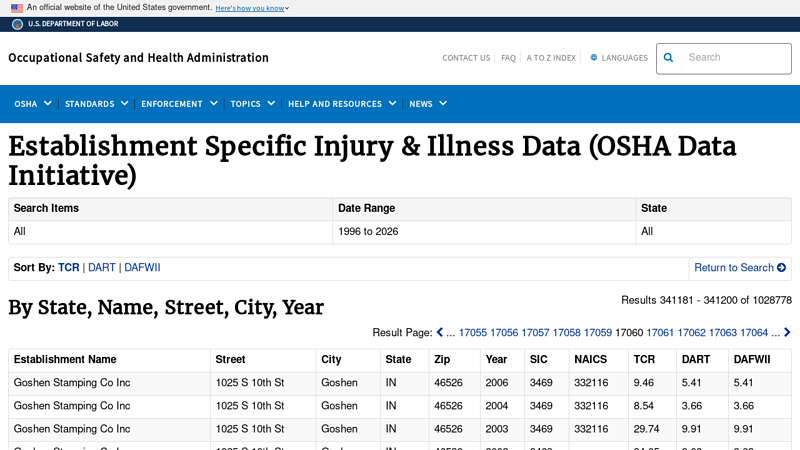Click current page number 17060
Screen dimensions: 800x450
[x=629, y=333]
